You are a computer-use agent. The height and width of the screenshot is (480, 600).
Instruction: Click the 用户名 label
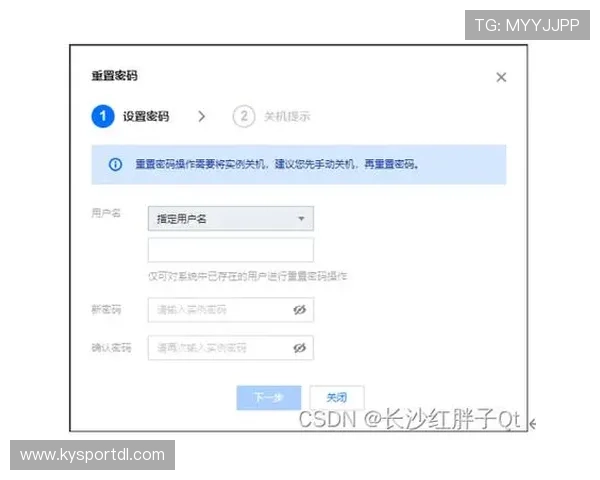(106, 213)
